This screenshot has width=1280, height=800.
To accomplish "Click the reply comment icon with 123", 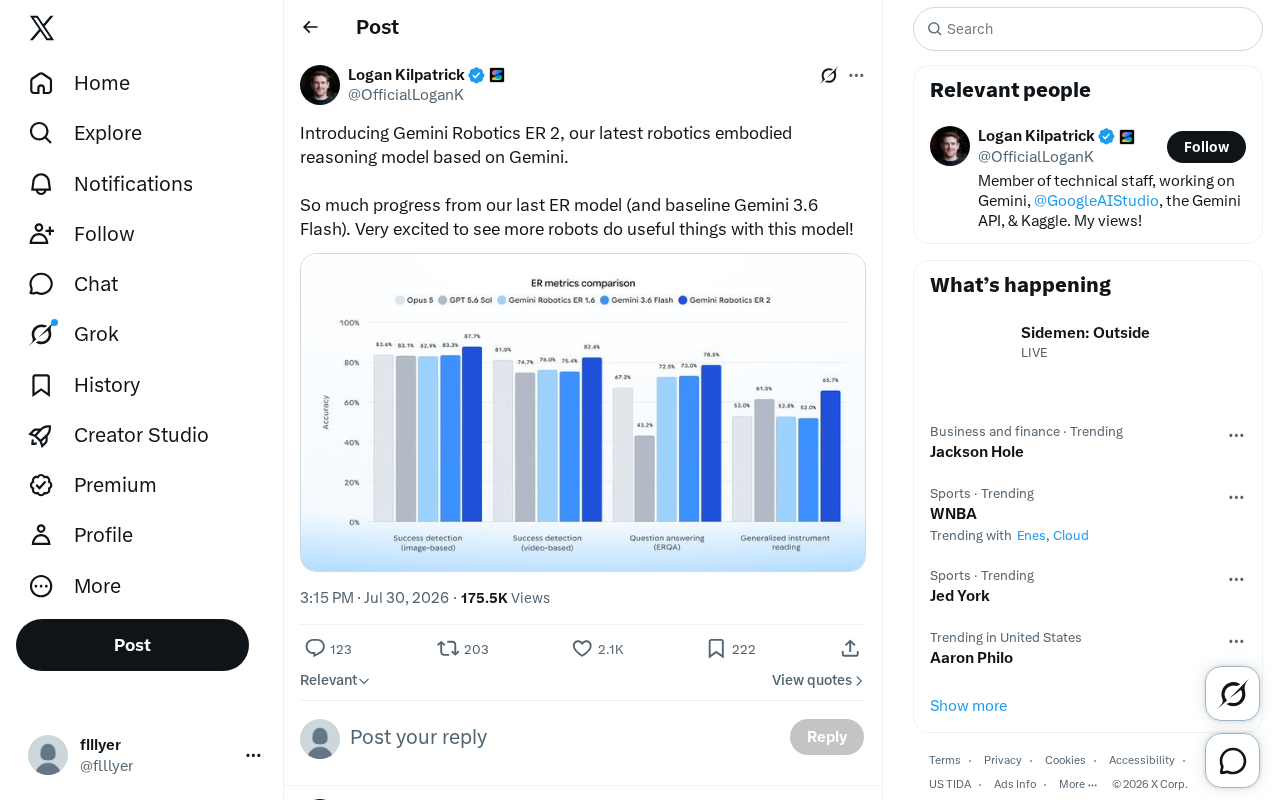I will (315, 648).
